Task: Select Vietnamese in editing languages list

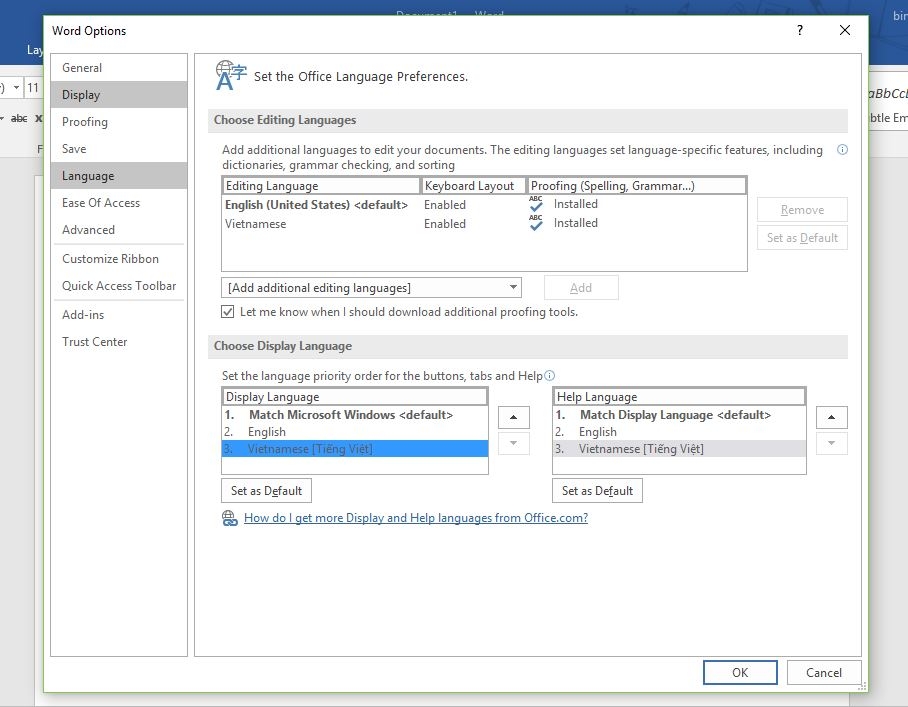Action: tap(256, 224)
